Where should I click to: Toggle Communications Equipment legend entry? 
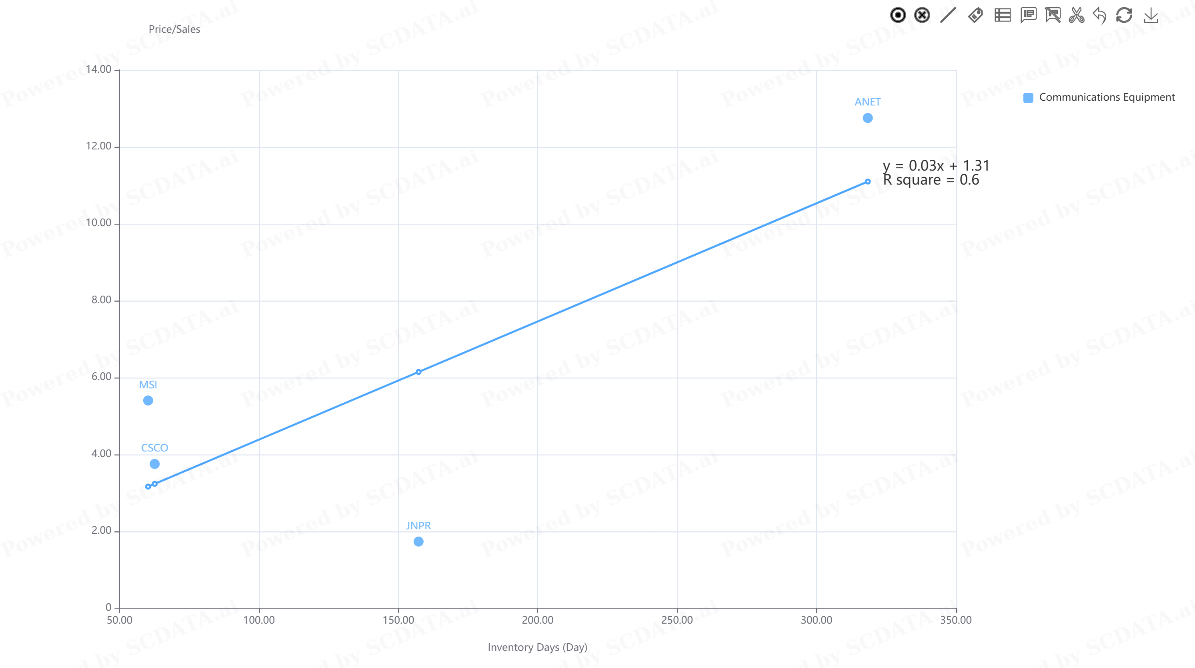(x=1099, y=97)
